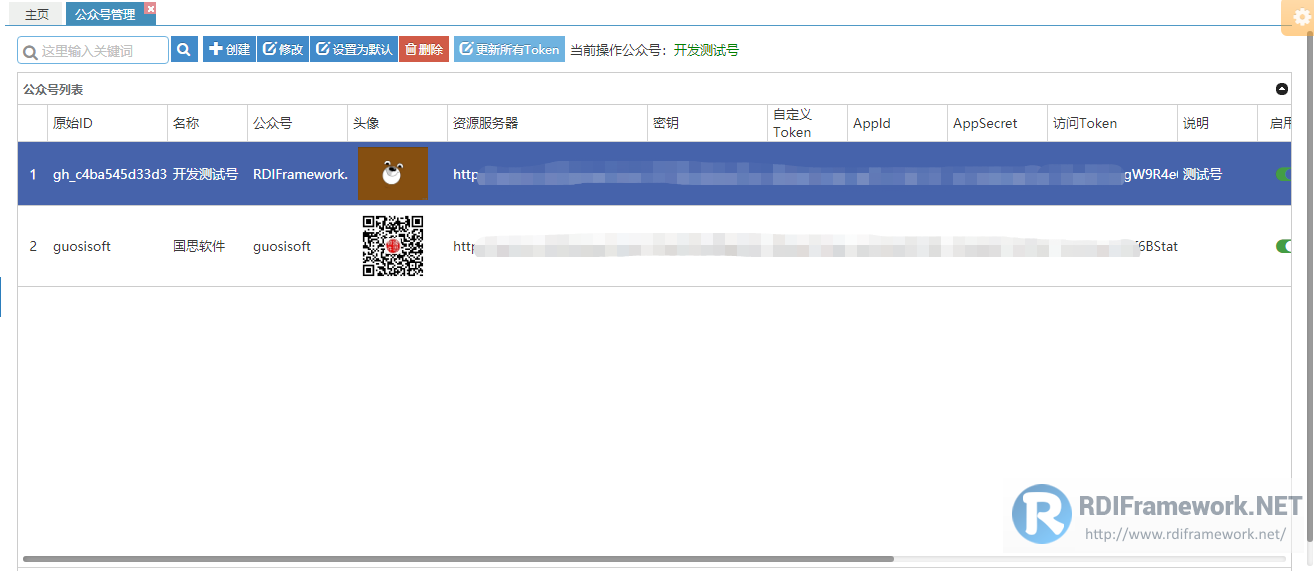Click the 资源服务器 column header

[547, 124]
